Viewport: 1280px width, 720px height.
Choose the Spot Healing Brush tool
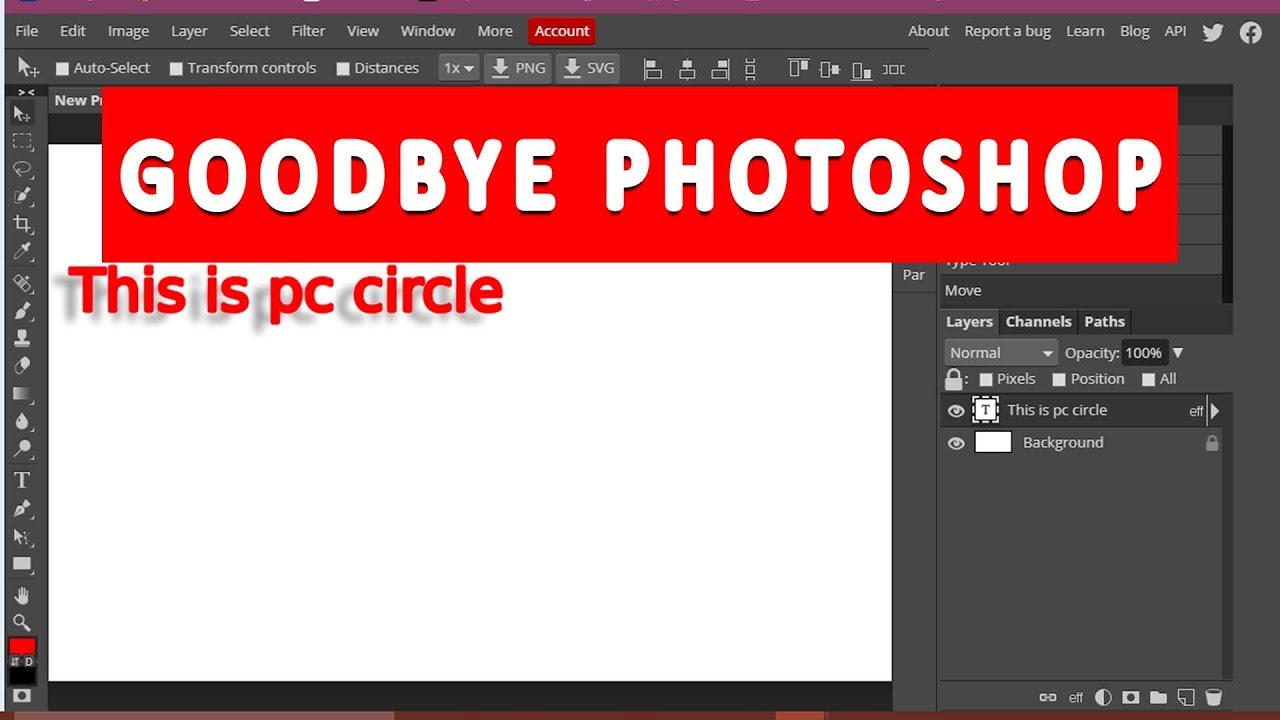[x=22, y=284]
